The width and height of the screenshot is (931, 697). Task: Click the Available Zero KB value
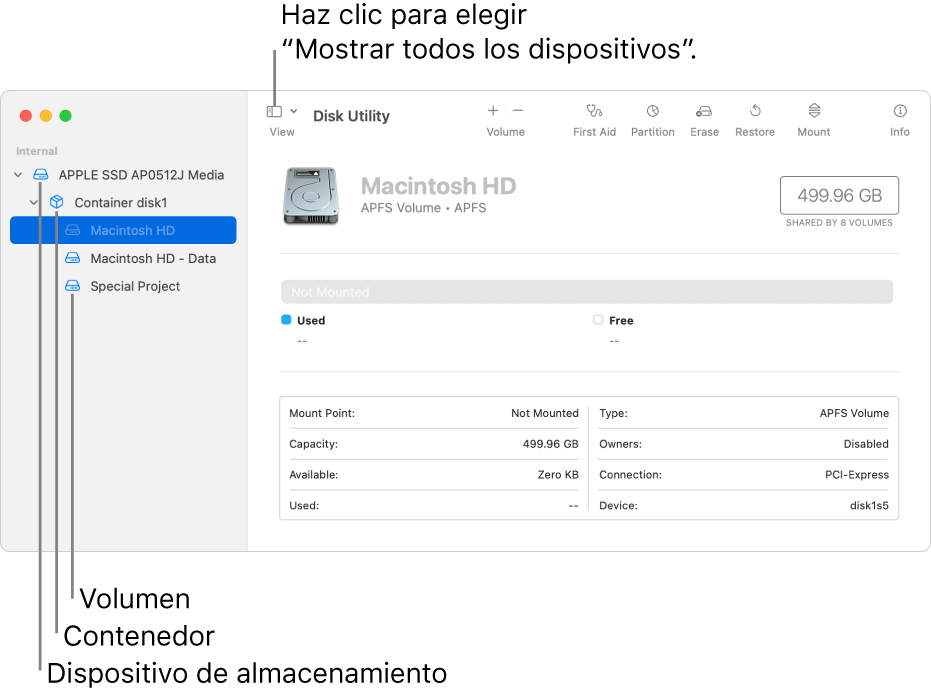(558, 475)
